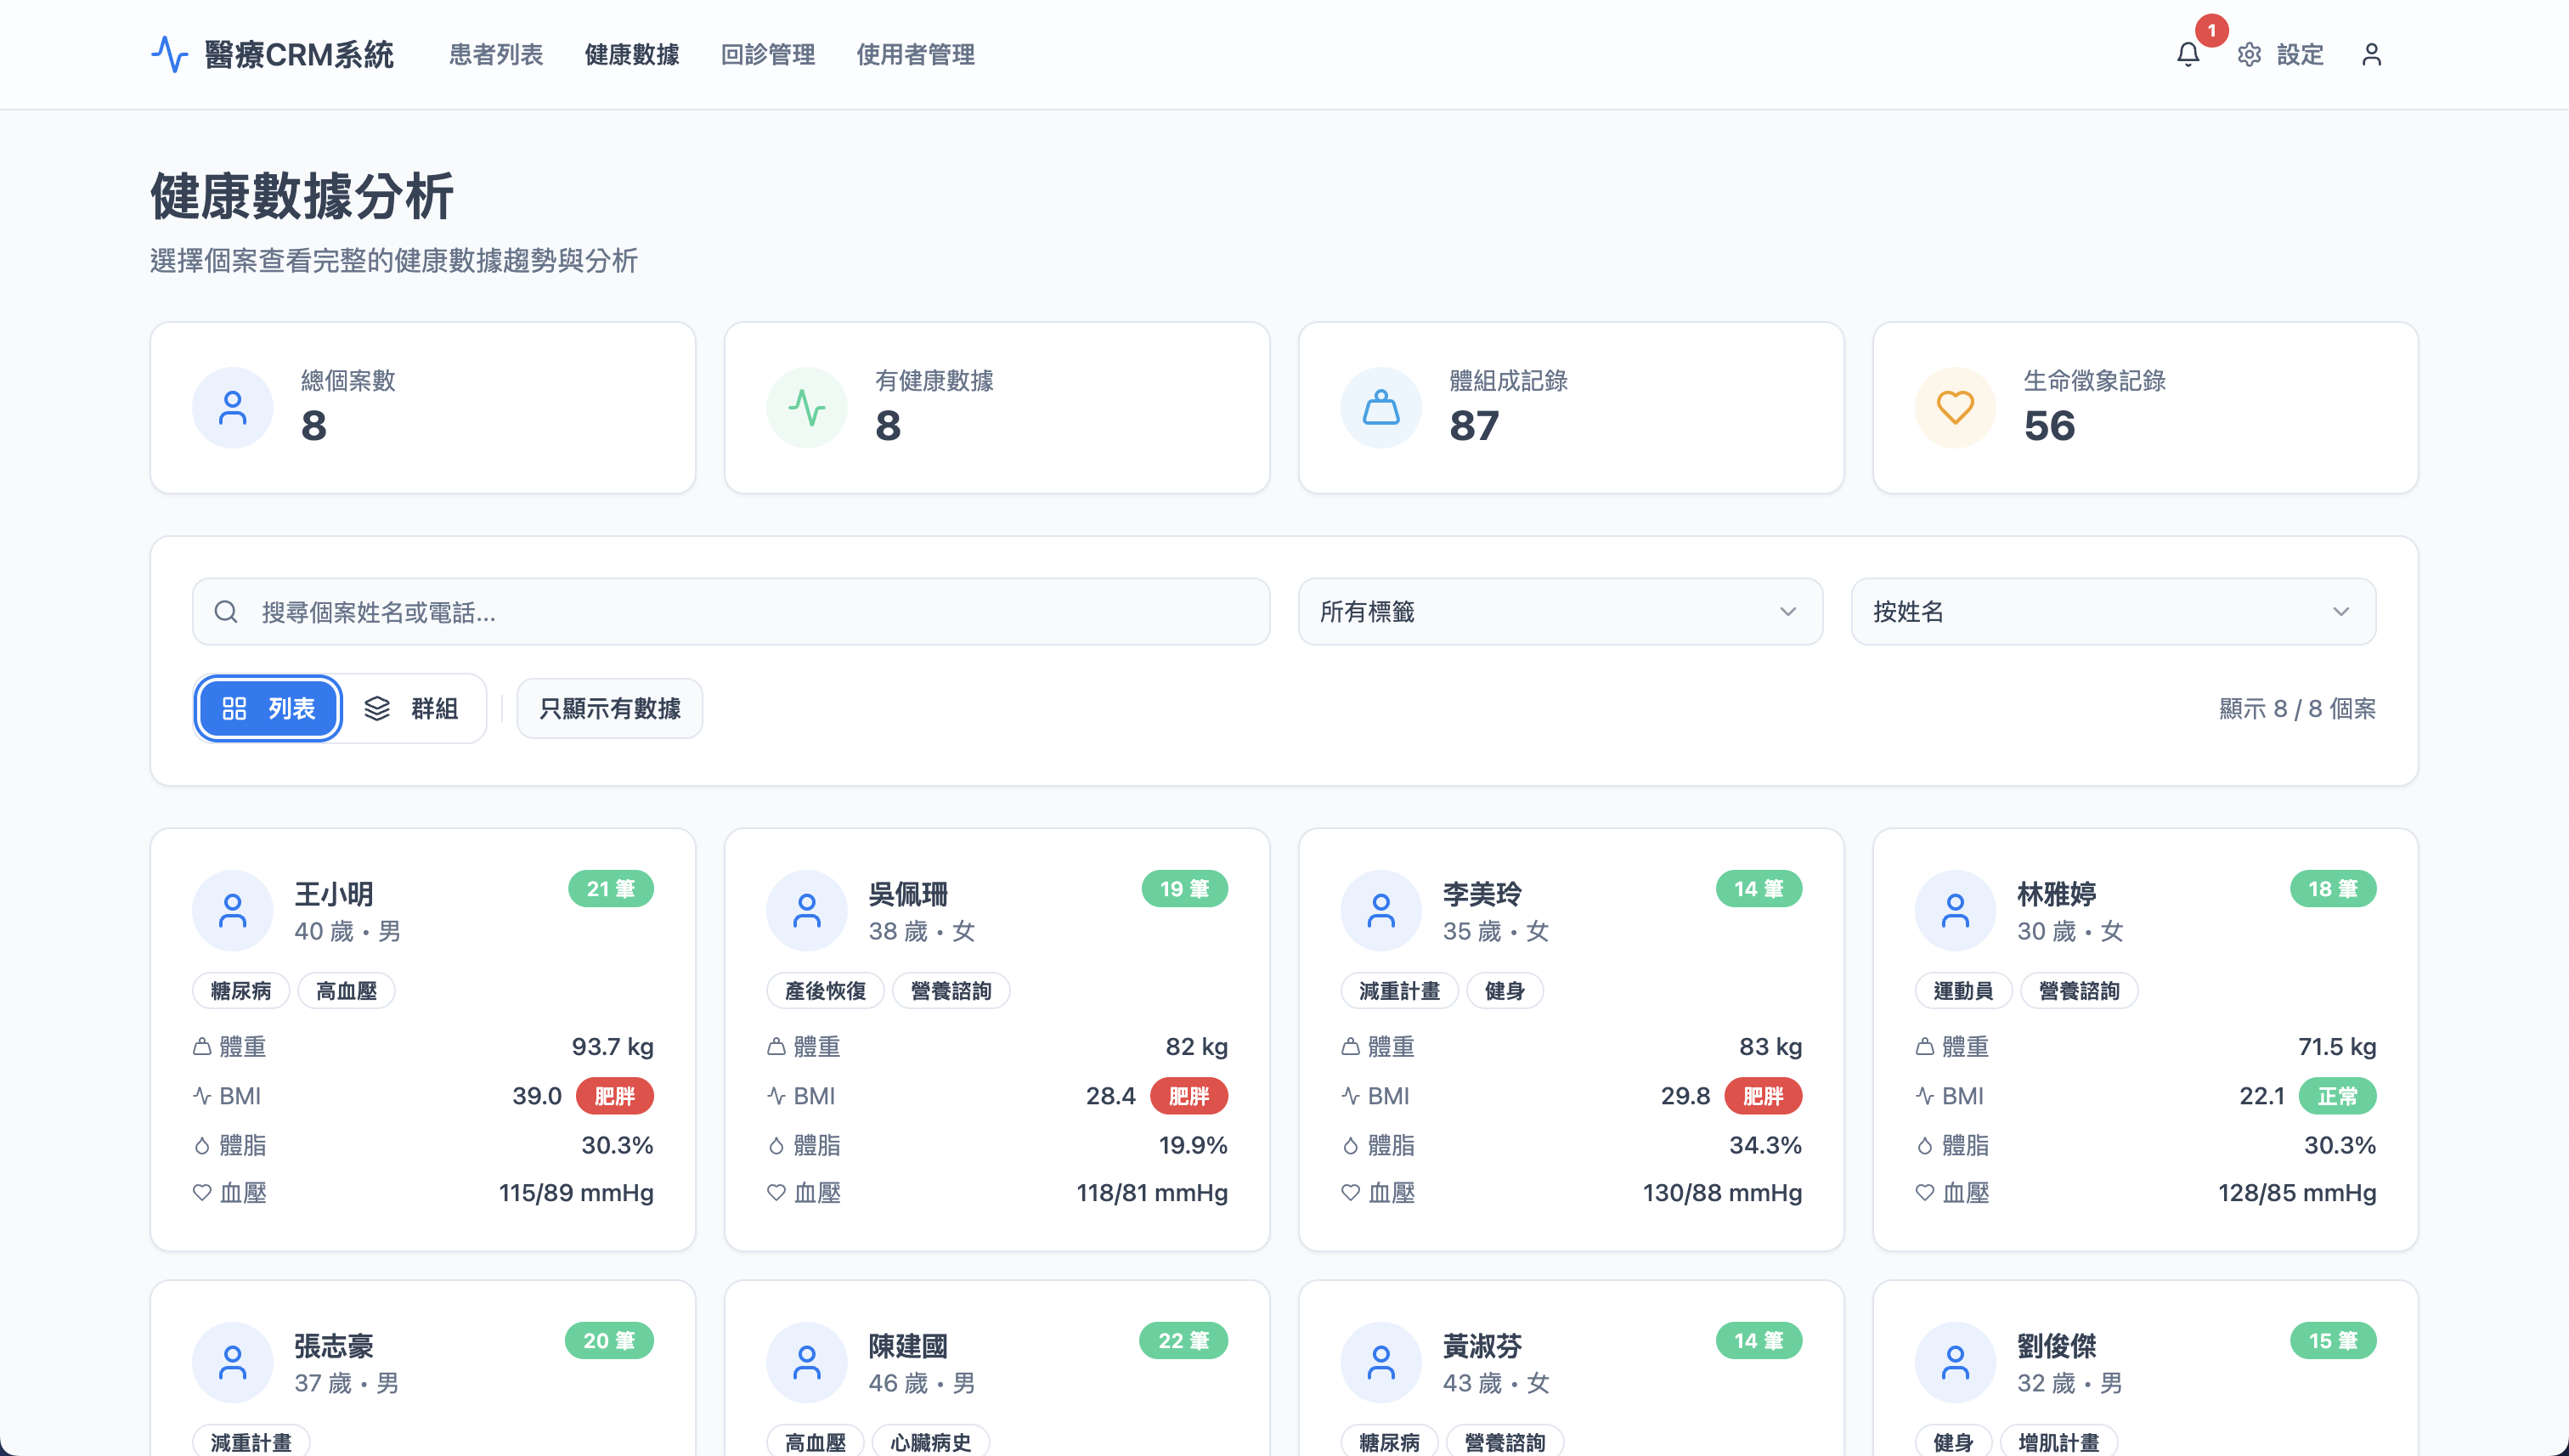Click the 血壓 heart icon in 林雅婷's card
Screen dimensions: 2569x1456
pos(1924,1192)
